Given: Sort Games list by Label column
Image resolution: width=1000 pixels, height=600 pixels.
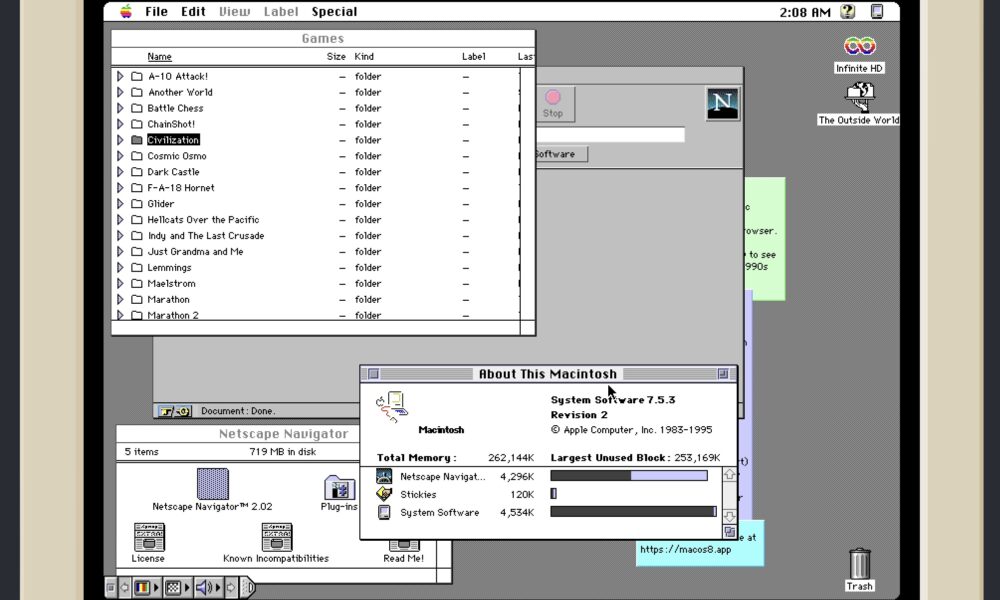Looking at the screenshot, I should pos(474,57).
